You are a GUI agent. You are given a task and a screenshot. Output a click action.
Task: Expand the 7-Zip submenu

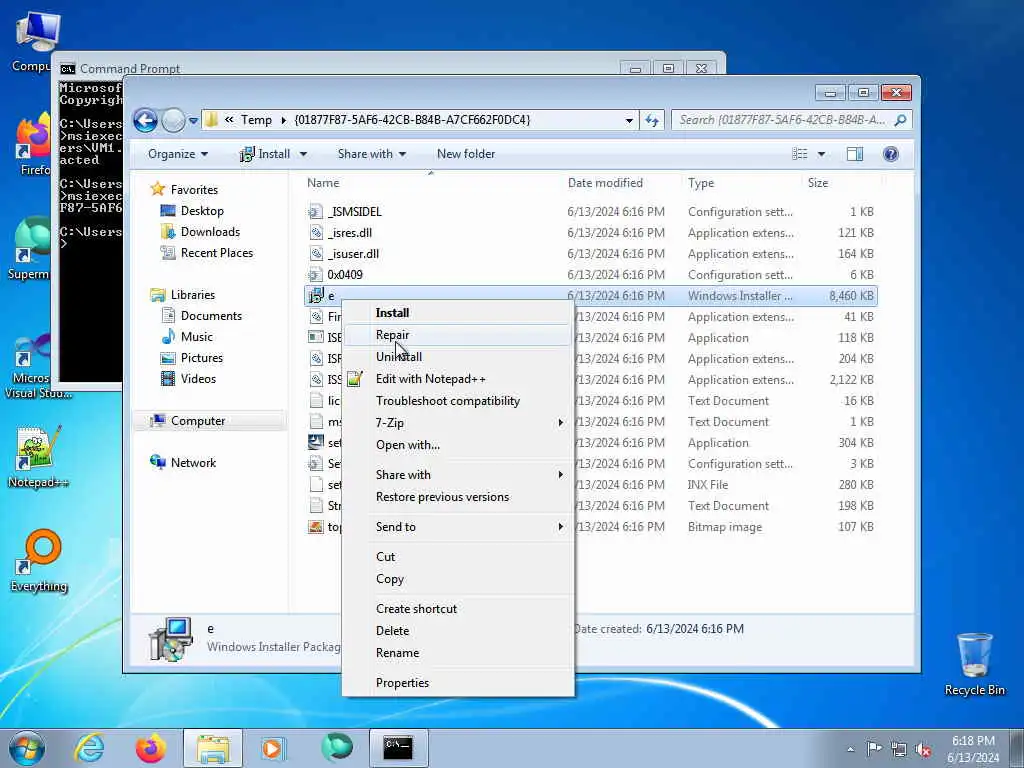458,423
